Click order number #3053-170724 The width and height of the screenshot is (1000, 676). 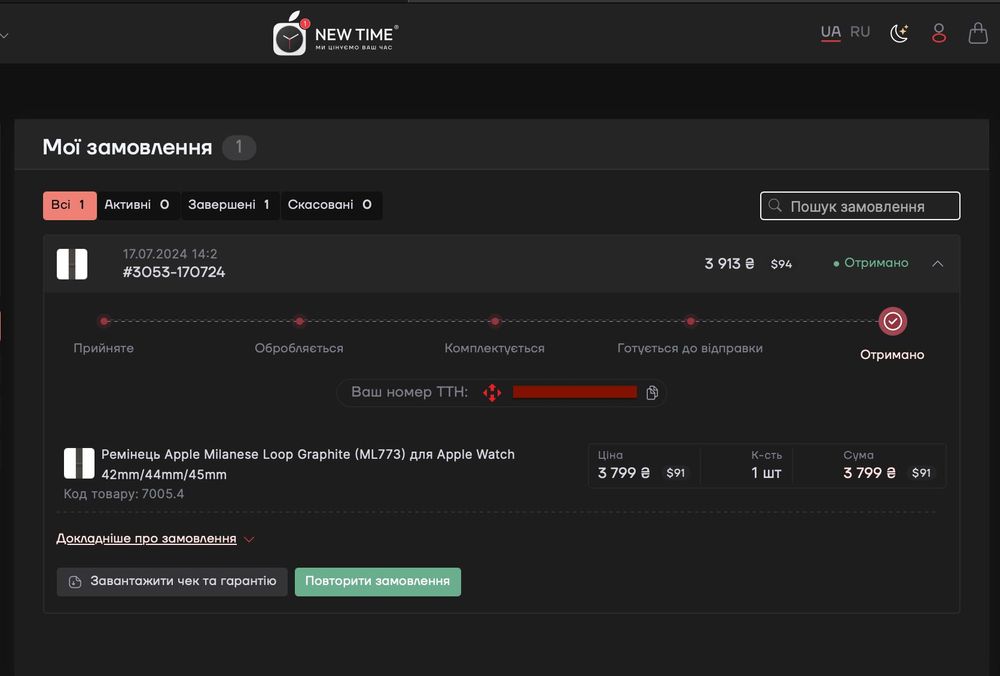(173, 272)
